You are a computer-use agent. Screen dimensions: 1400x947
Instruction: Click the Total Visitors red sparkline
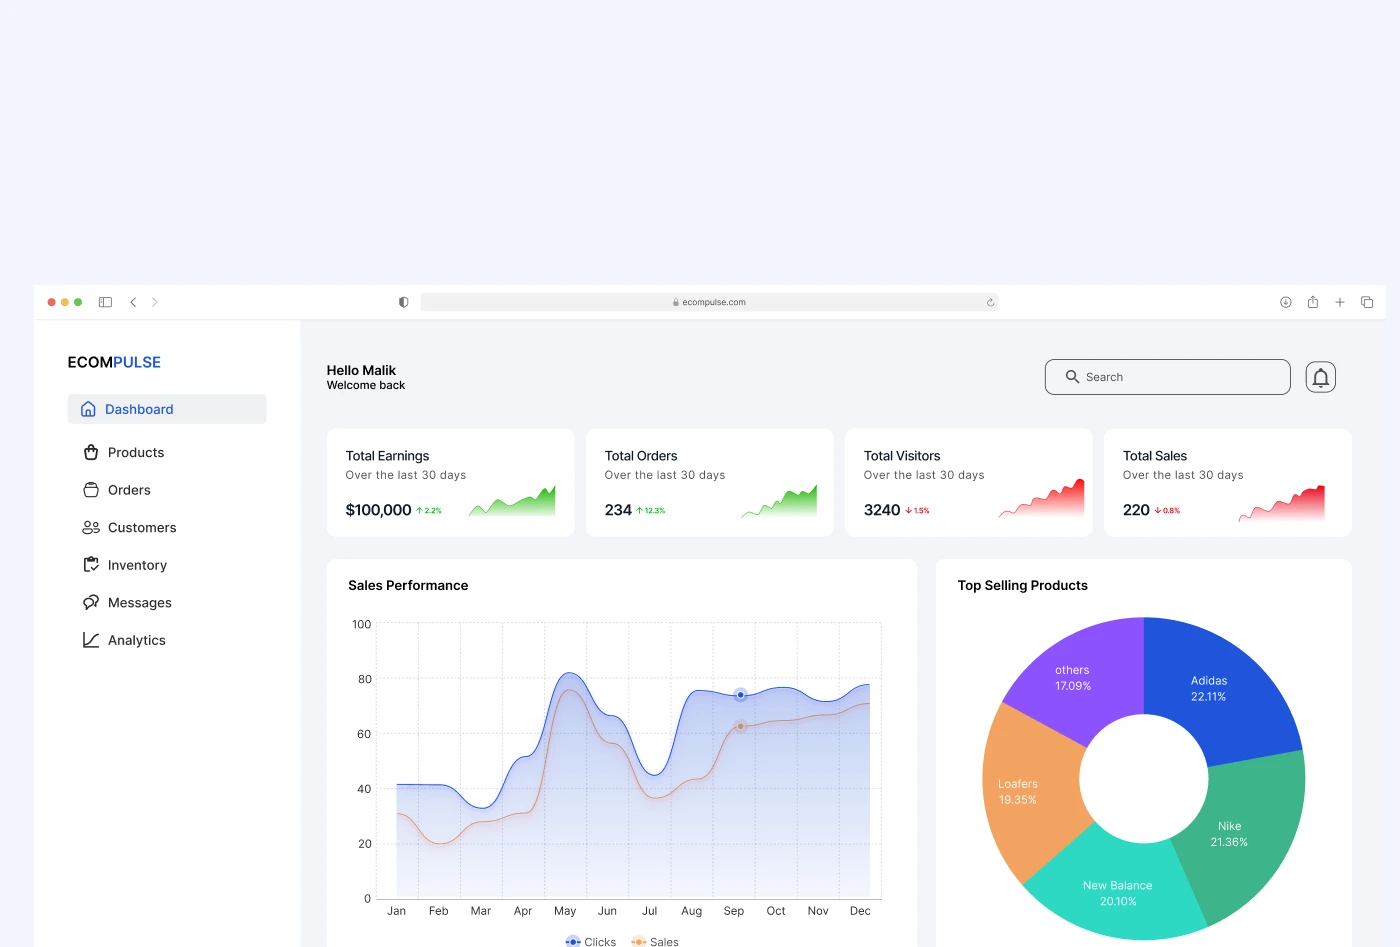(1042, 498)
